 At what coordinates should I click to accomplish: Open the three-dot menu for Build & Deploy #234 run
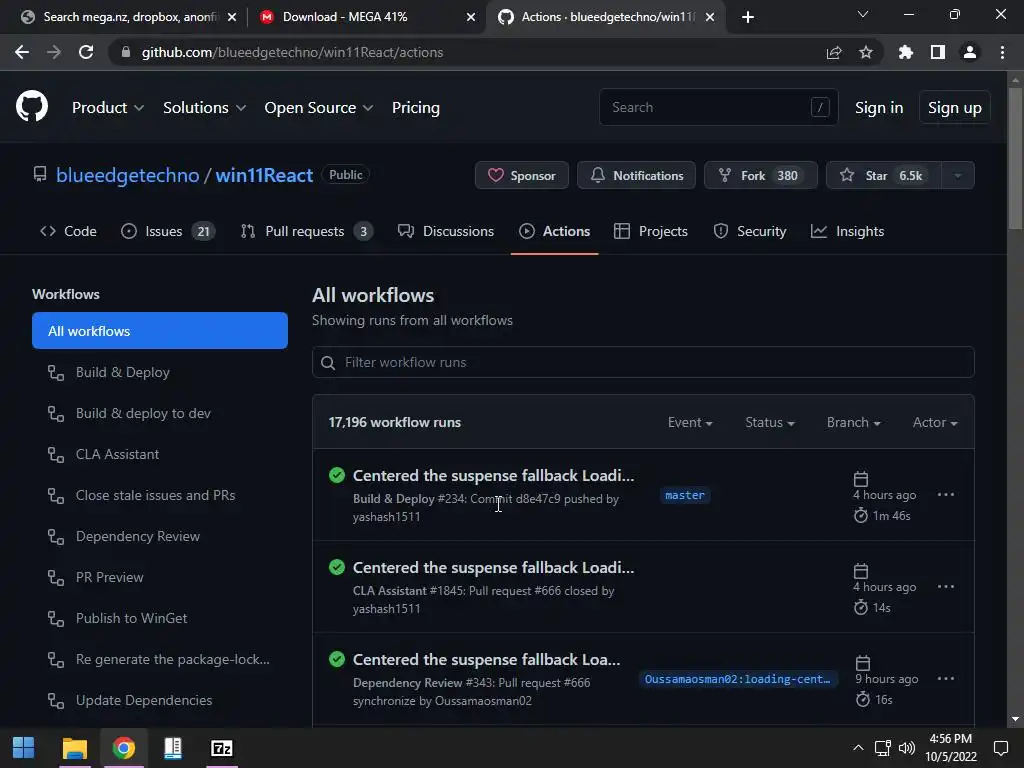(946, 494)
